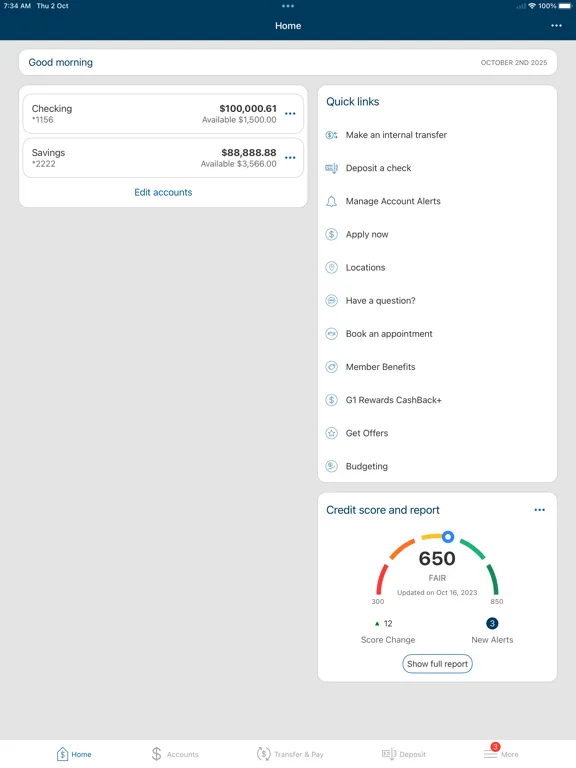Switch to the More tab
The width and height of the screenshot is (576, 768).
[501, 753]
